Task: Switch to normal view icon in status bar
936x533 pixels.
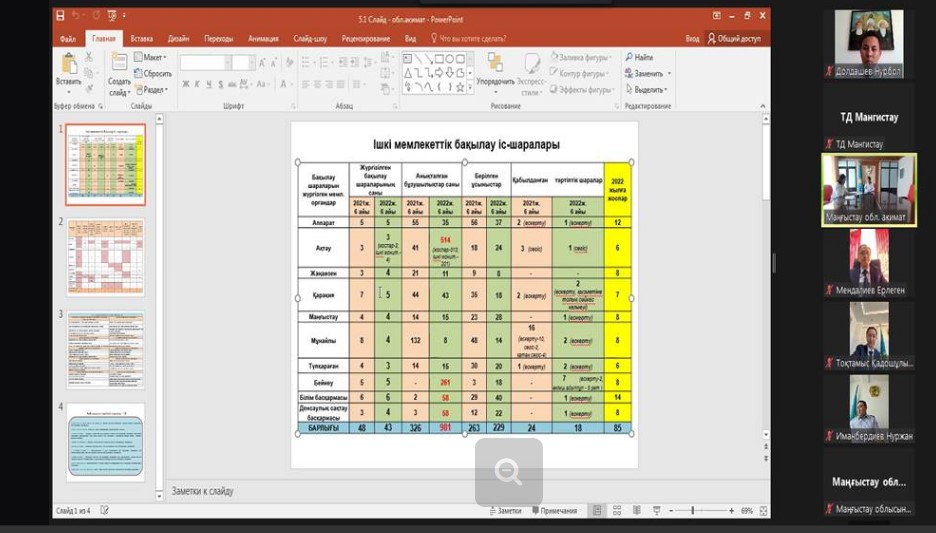Action: coord(597,510)
